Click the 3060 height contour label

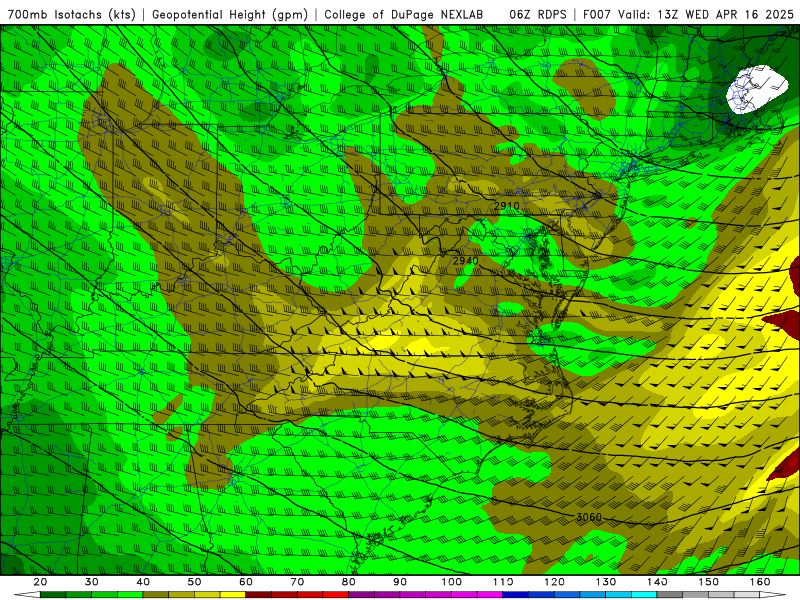(589, 517)
